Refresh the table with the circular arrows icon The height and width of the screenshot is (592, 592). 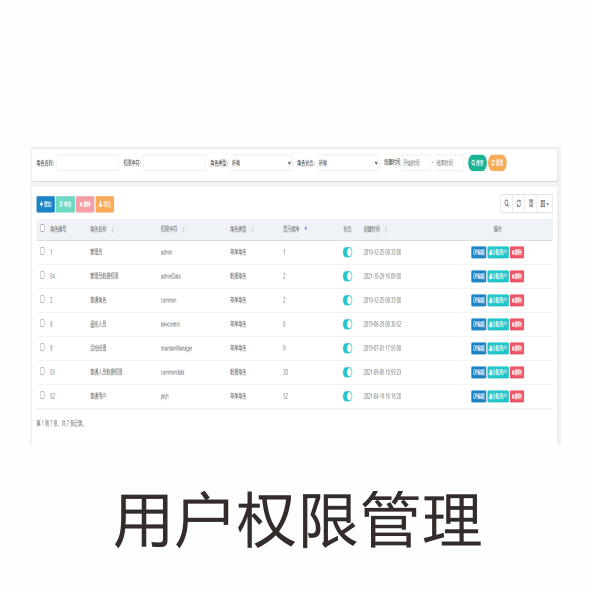[x=519, y=204]
